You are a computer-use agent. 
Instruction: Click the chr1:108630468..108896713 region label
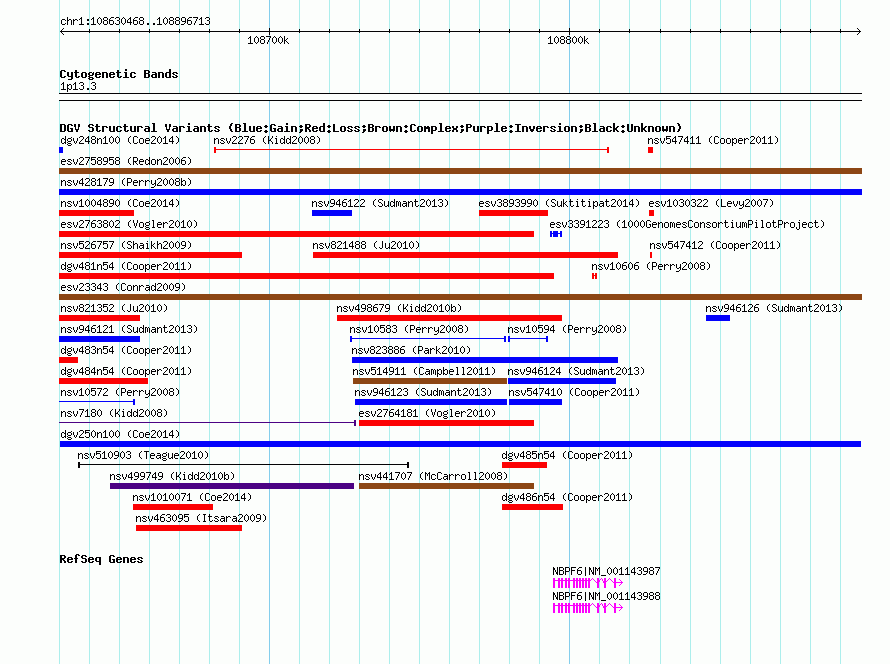[x=135, y=21]
